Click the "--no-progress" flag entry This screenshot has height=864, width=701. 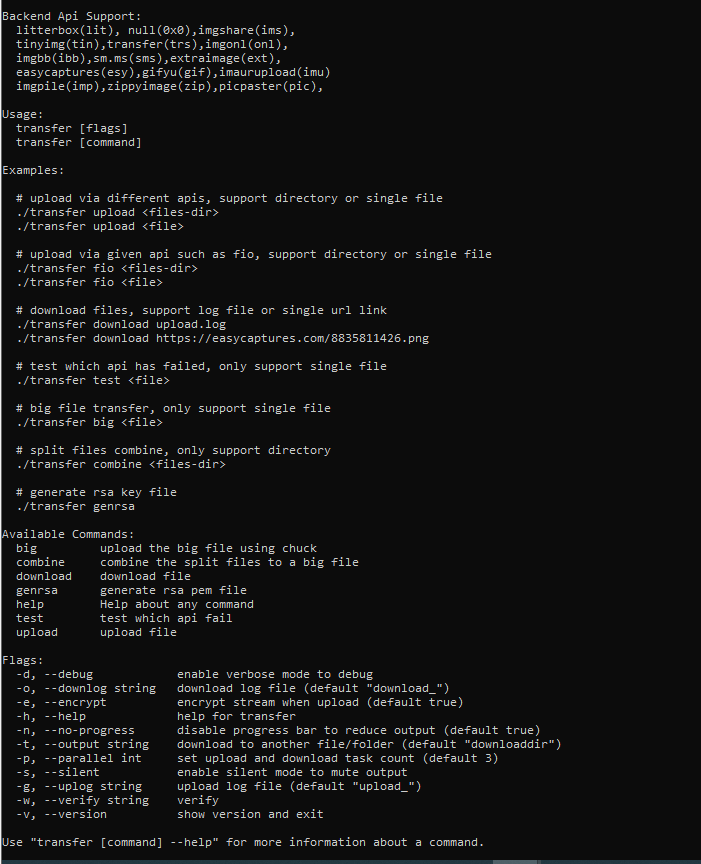(x=89, y=730)
